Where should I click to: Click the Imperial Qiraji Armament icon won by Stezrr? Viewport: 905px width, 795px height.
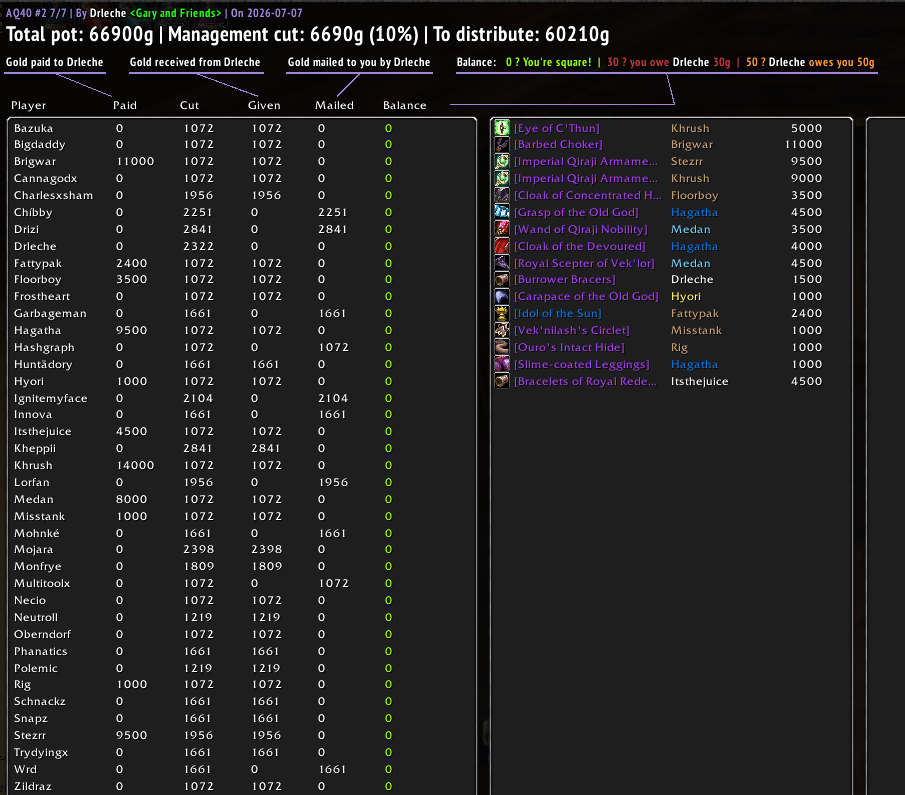[x=502, y=161]
